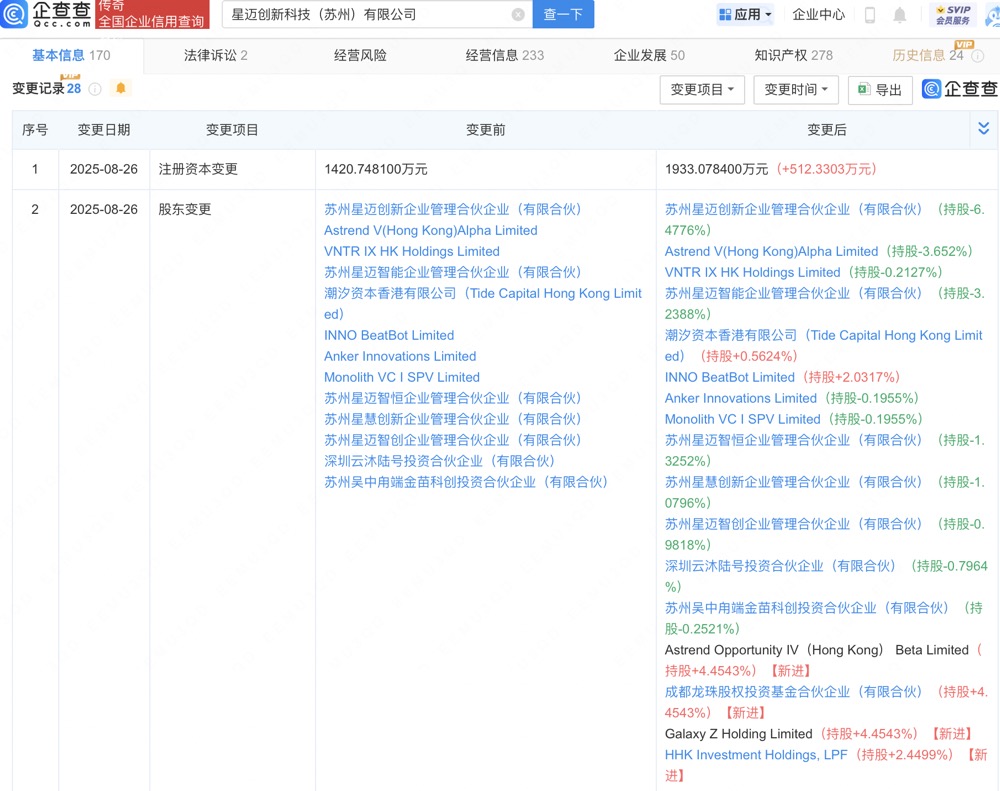The height and width of the screenshot is (791, 1000).
Task: Open INNO BeatBot Limited in 变更前 column
Action: [389, 336]
